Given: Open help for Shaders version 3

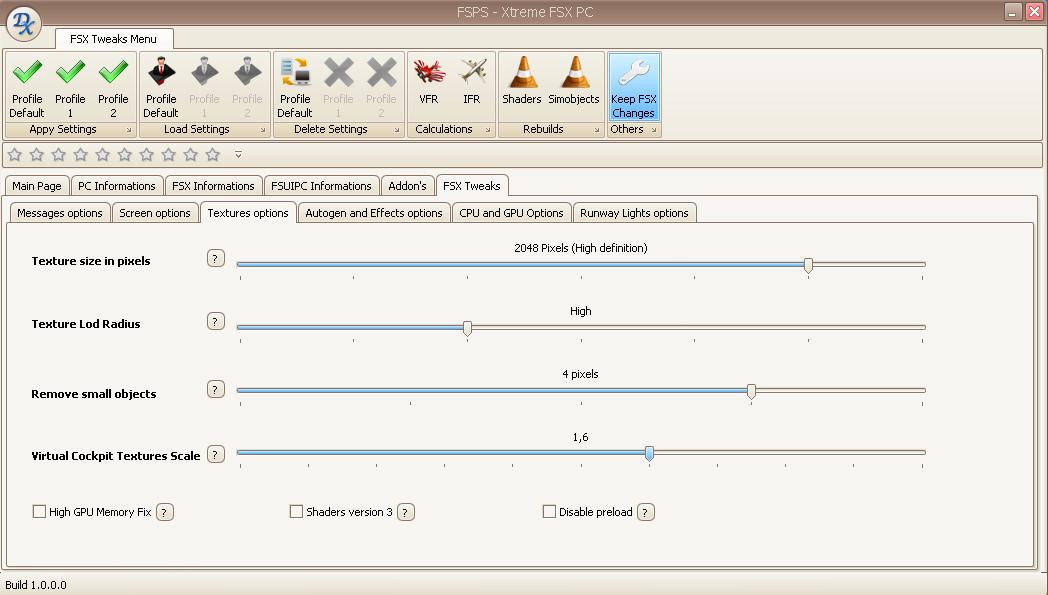Looking at the screenshot, I should [406, 512].
